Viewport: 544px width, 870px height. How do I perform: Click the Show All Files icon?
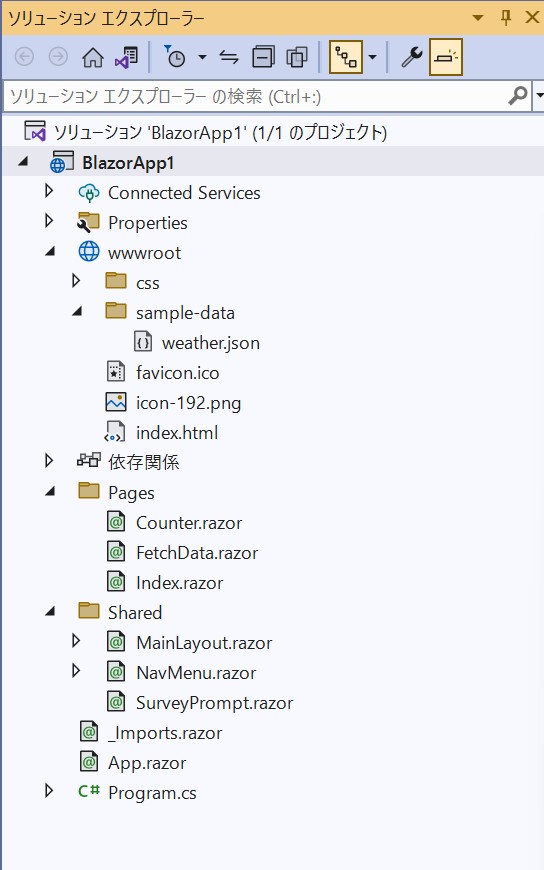(297, 57)
